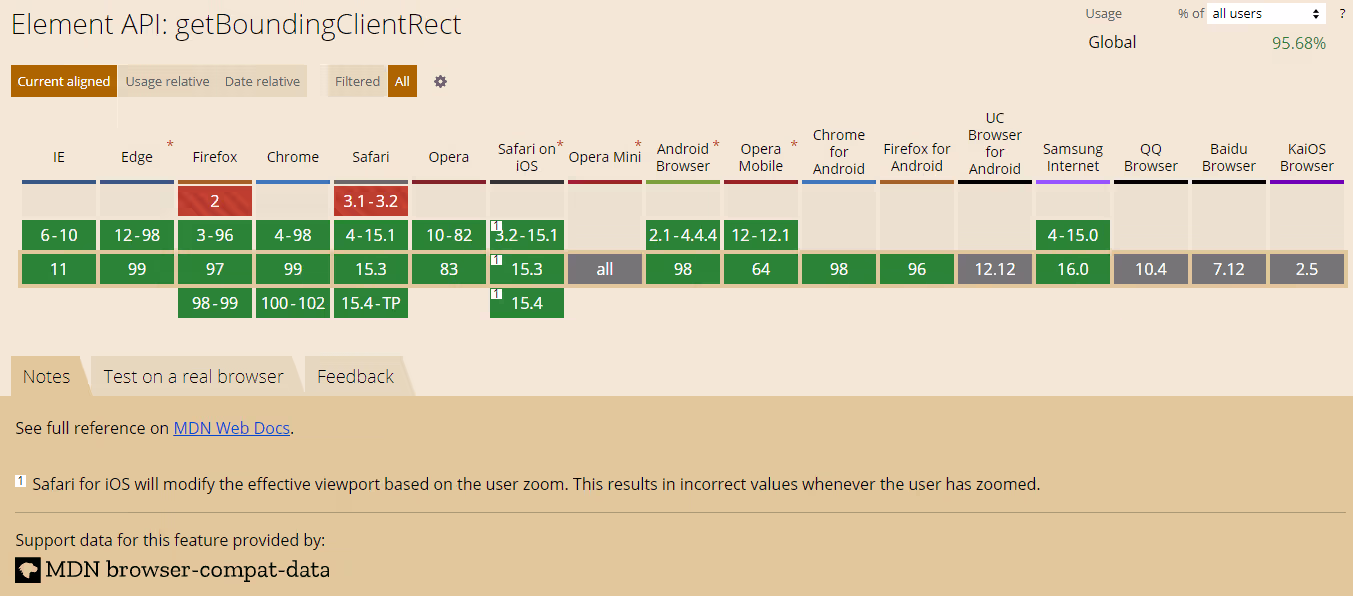1353x596 pixels.
Task: Click the Safari on iOS column header
Action: (x=527, y=157)
